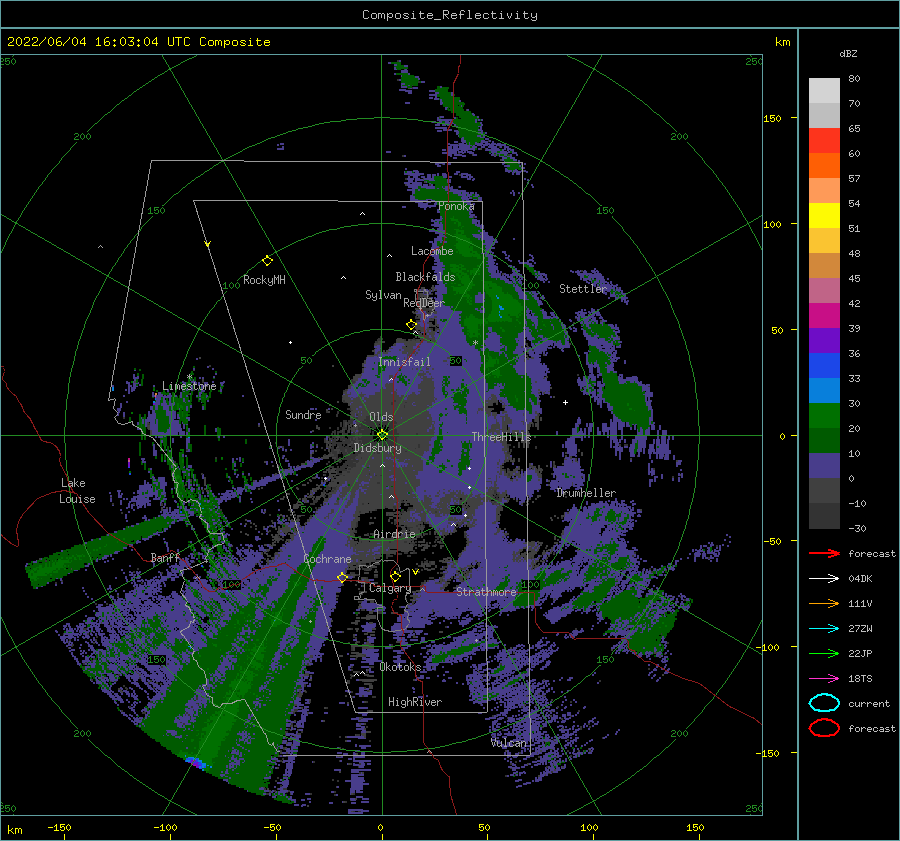
Task: Click the RockyMH location label
Action: pyautogui.click(x=264, y=280)
